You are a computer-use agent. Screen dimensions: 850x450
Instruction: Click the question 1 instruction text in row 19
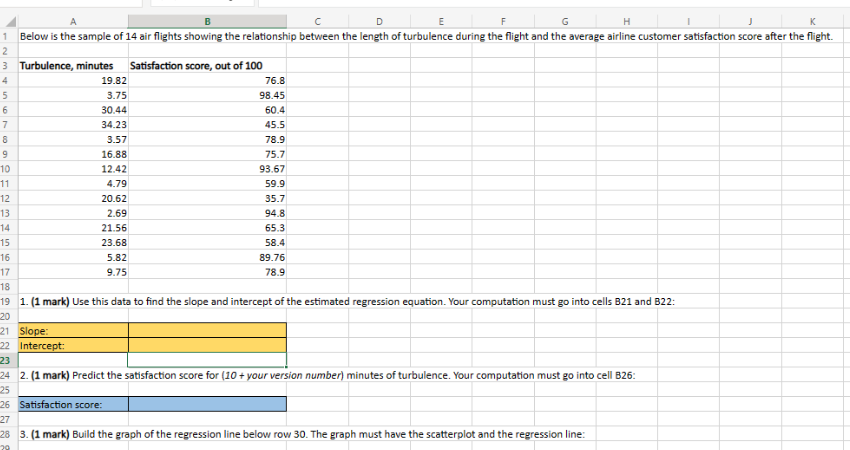pyautogui.click(x=347, y=301)
